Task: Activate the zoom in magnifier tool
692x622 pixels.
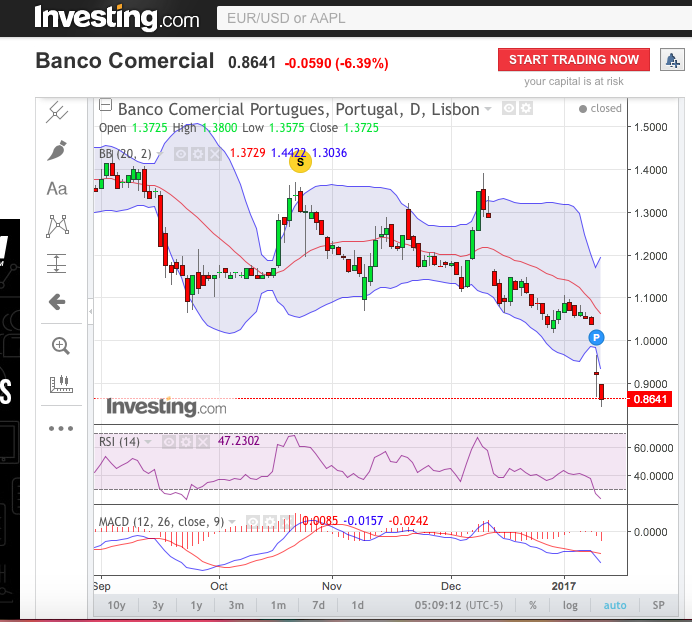Action: [x=60, y=346]
